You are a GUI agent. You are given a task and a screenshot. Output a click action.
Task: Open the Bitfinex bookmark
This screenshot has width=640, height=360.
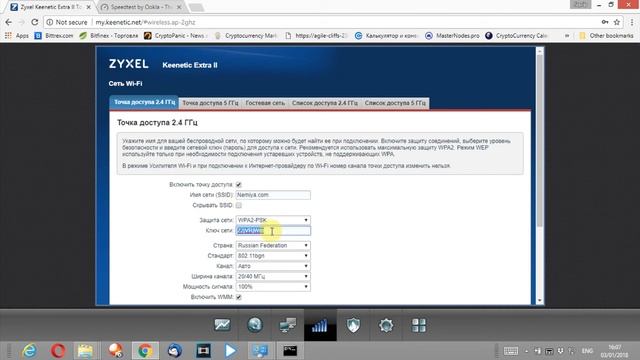click(x=109, y=36)
